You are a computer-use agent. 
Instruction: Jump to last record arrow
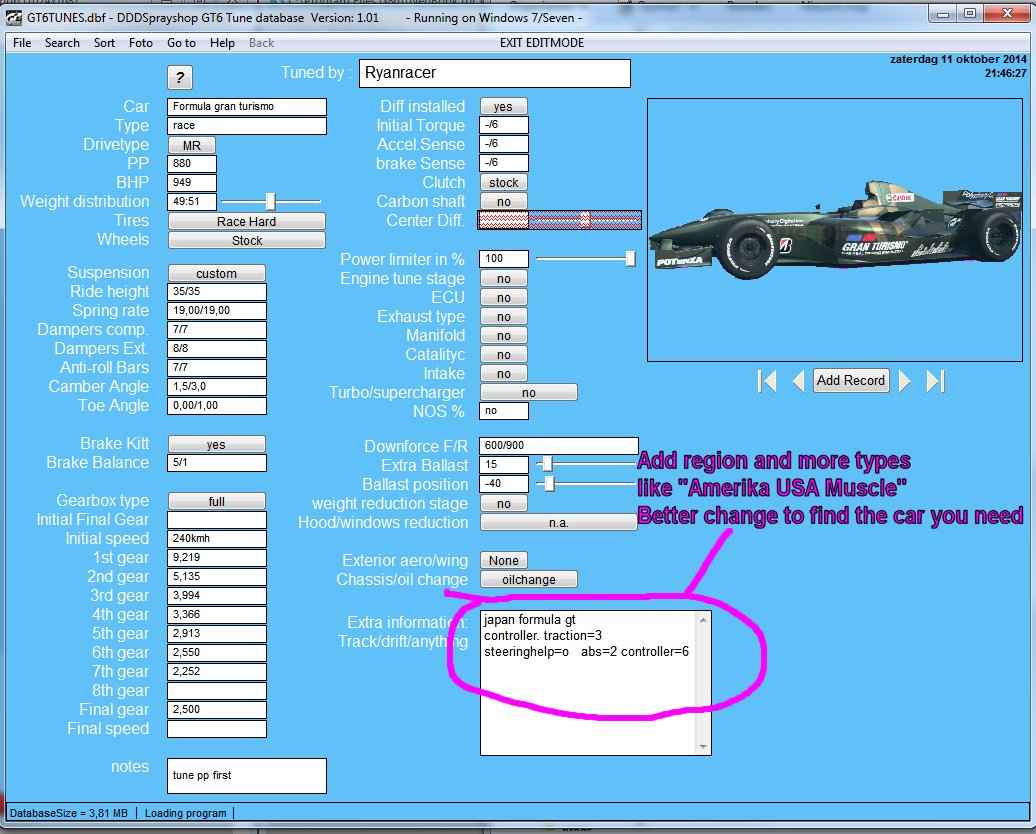936,381
